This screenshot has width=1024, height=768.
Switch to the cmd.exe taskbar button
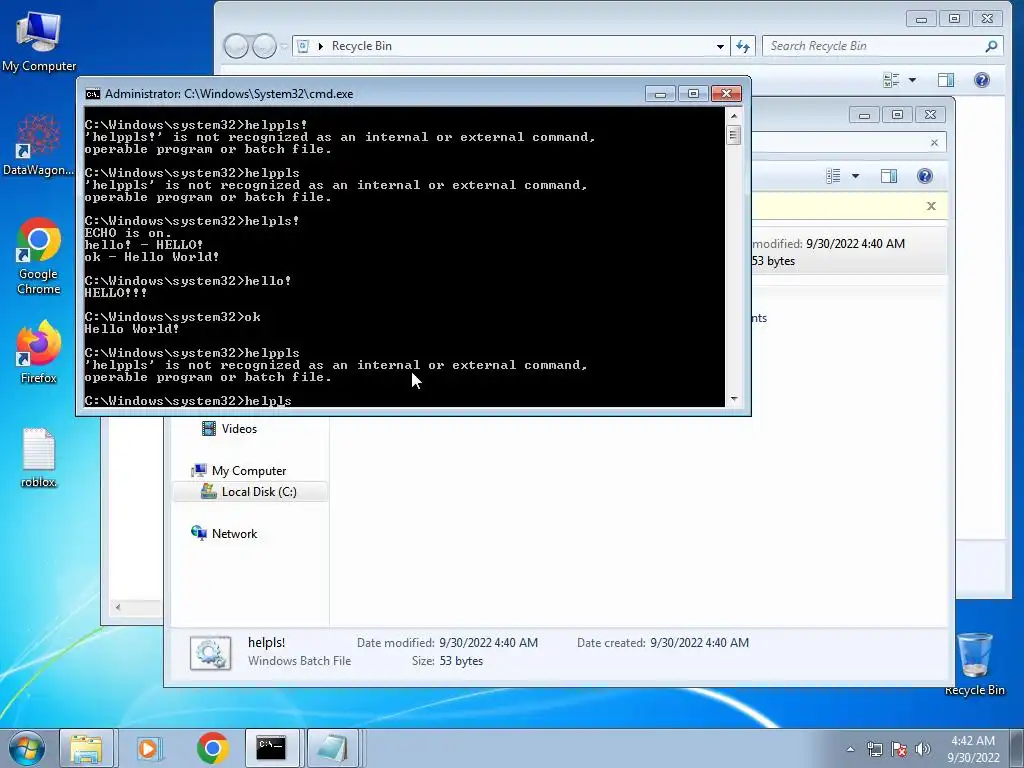click(271, 748)
